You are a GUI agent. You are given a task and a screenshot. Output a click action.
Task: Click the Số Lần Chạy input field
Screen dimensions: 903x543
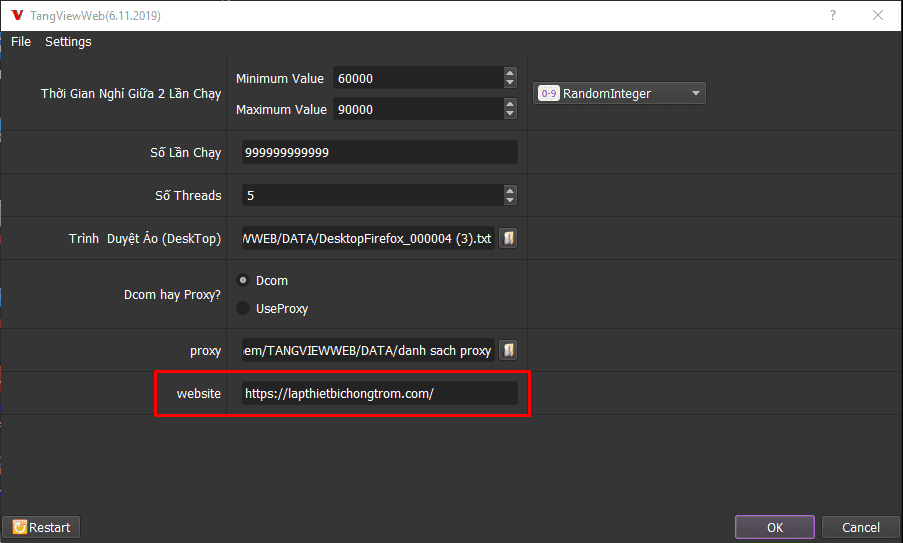click(x=379, y=153)
